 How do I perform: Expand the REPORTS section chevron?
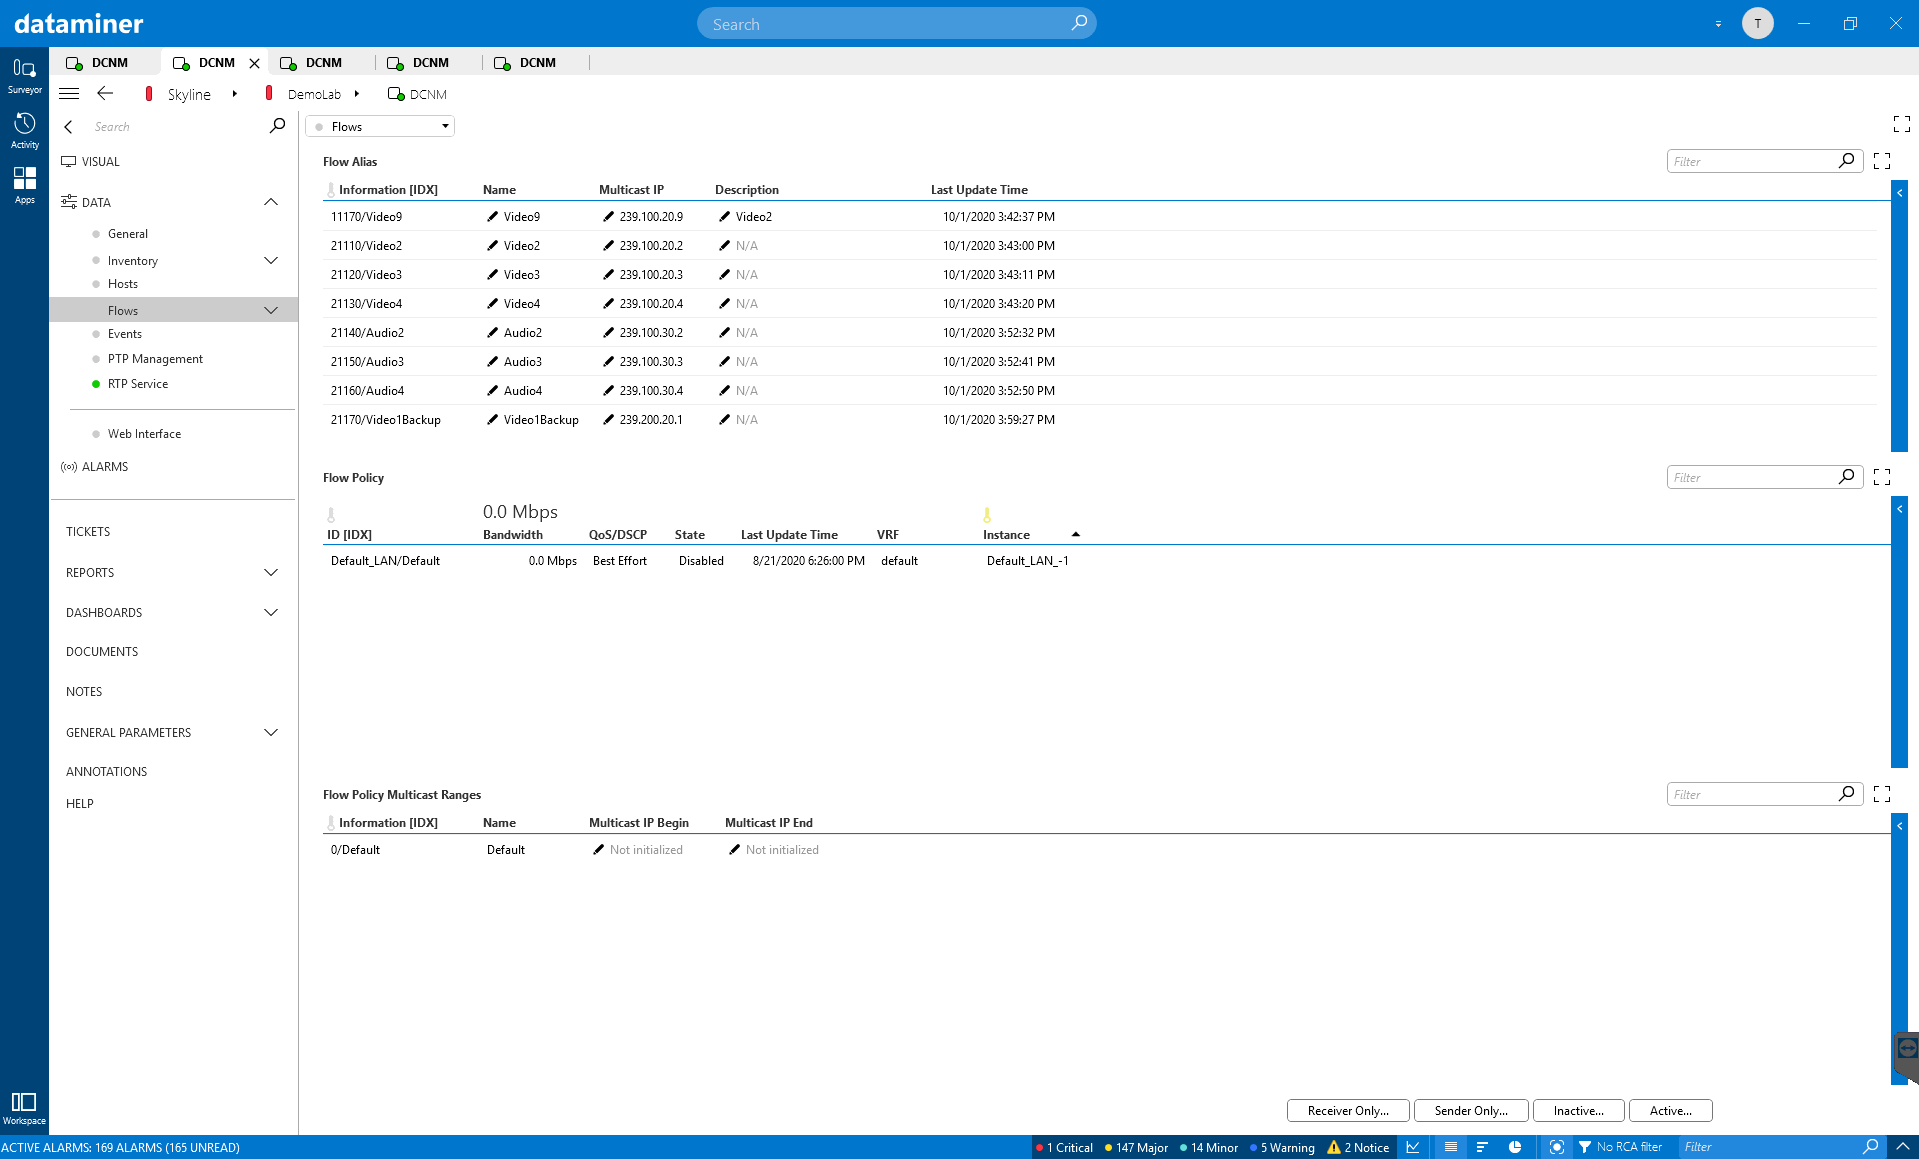point(271,572)
